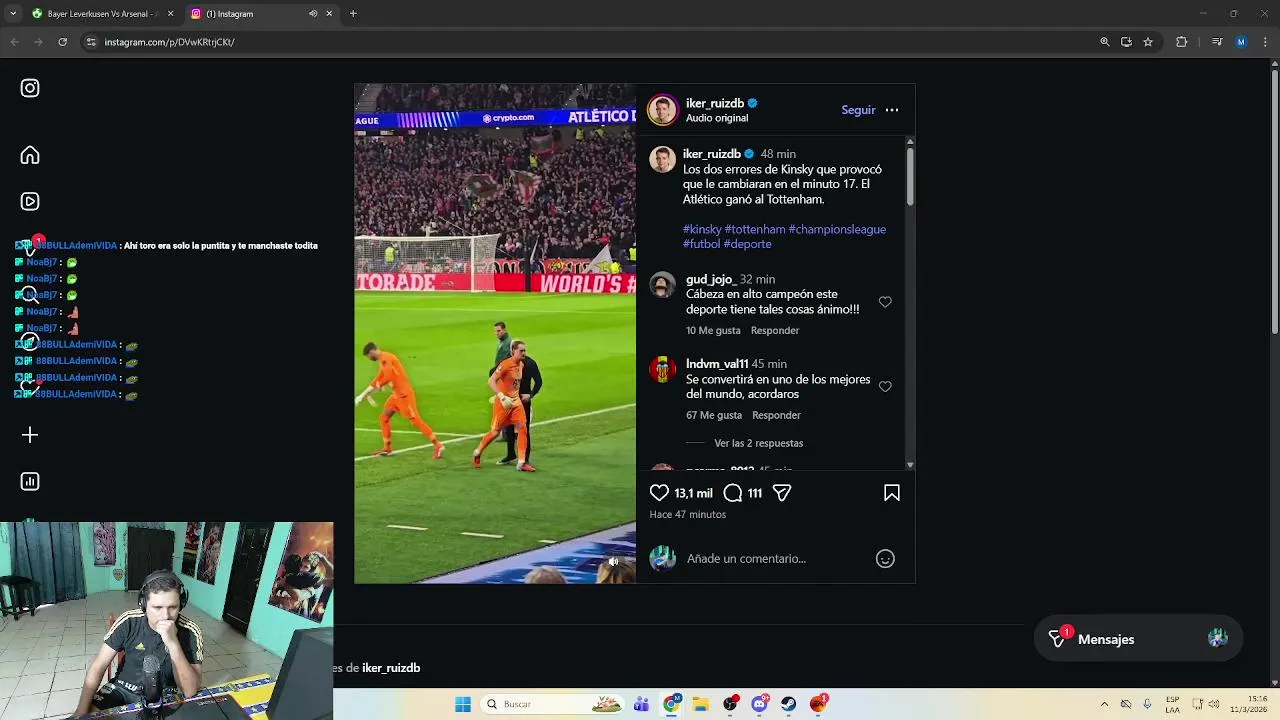Open File Explorer from the taskbar
Image resolution: width=1280 pixels, height=720 pixels.
[701, 704]
